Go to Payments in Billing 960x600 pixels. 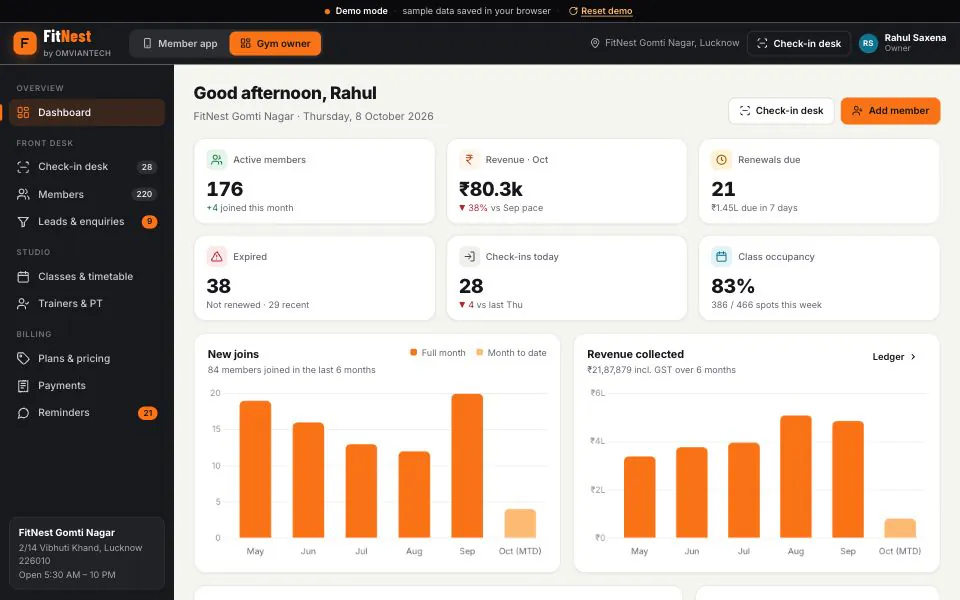tap(87, 386)
